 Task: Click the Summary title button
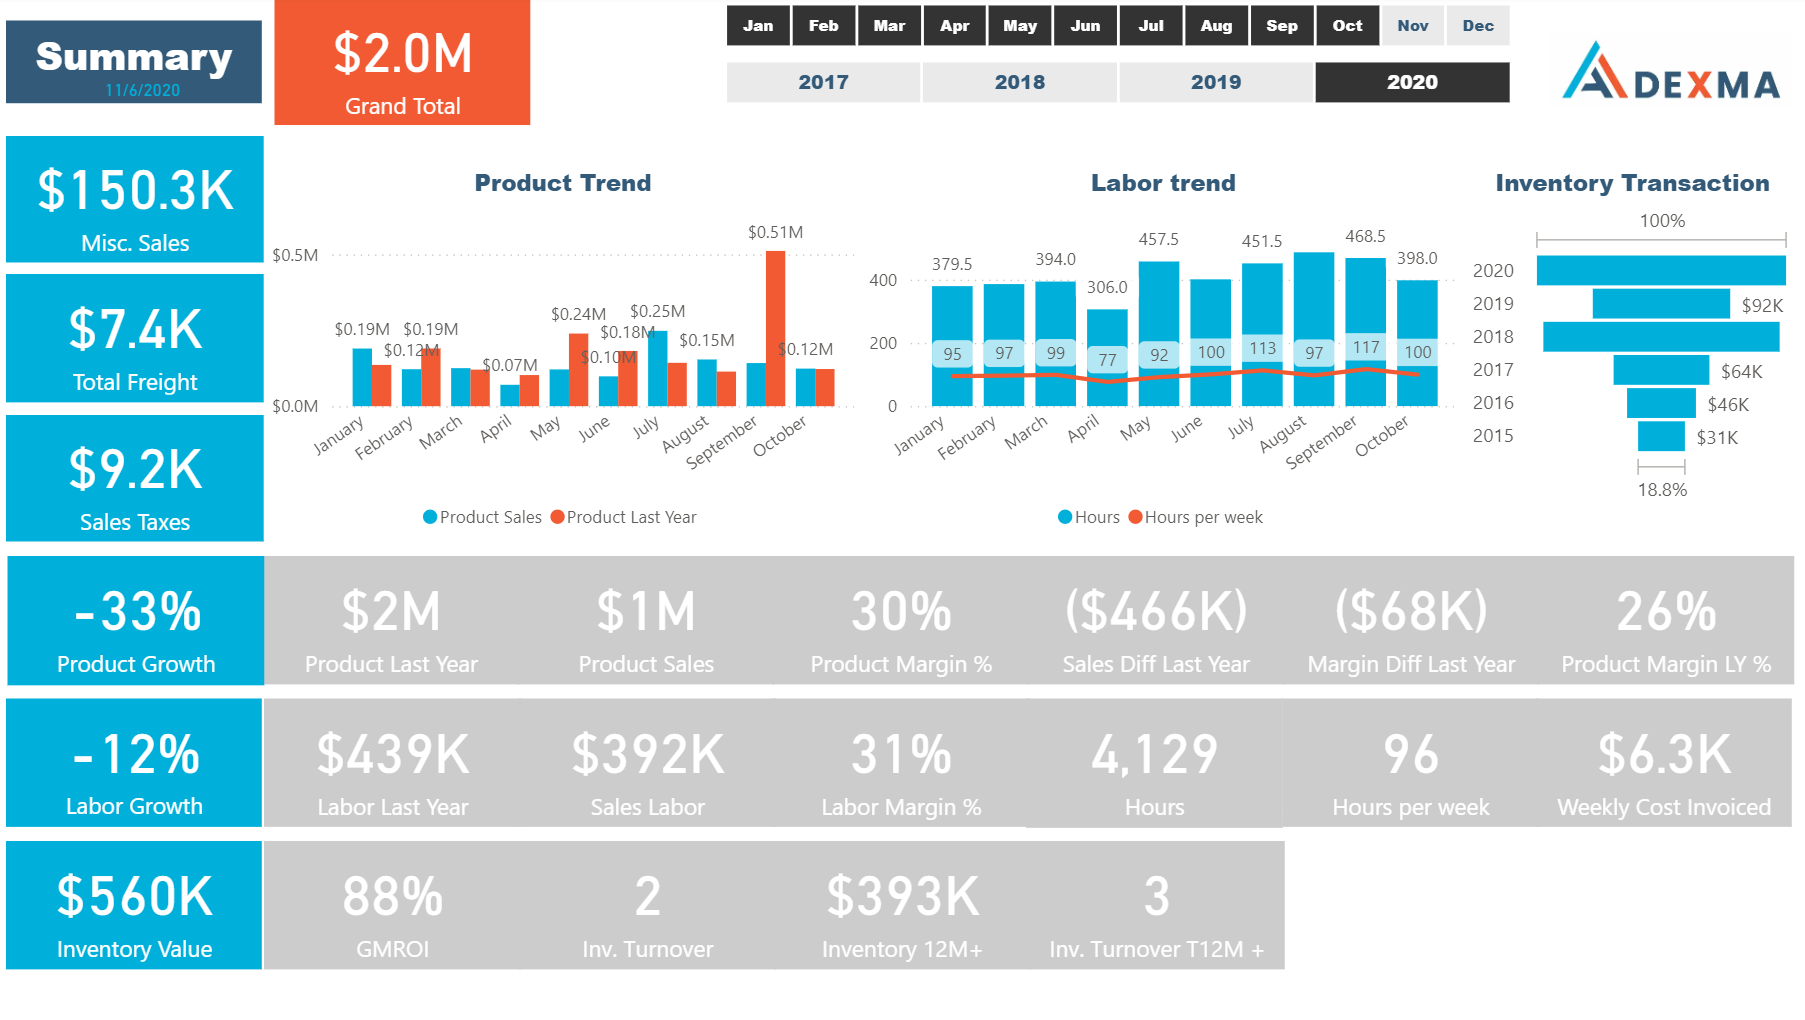tap(134, 62)
